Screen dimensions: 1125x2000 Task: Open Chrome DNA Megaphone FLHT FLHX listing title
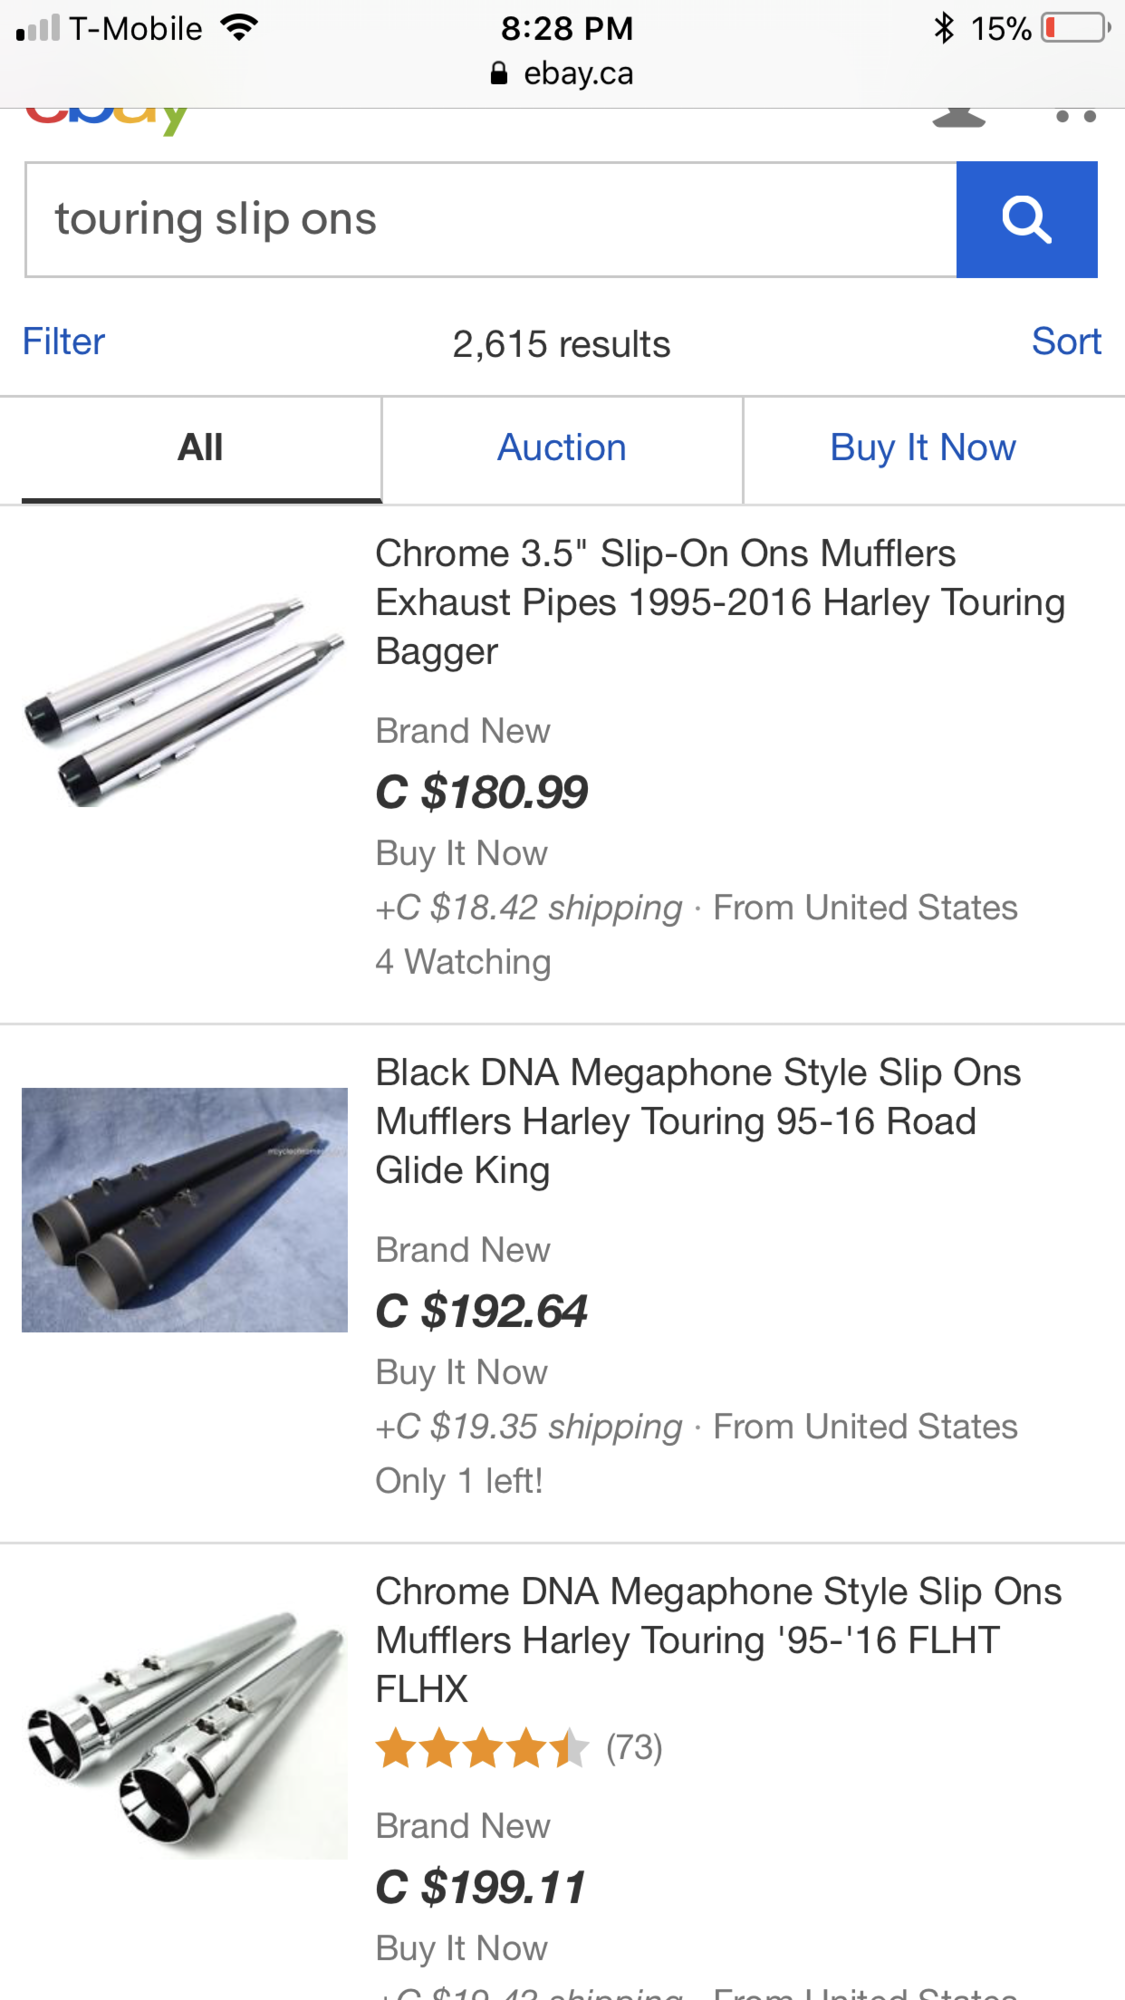pyautogui.click(x=718, y=1640)
